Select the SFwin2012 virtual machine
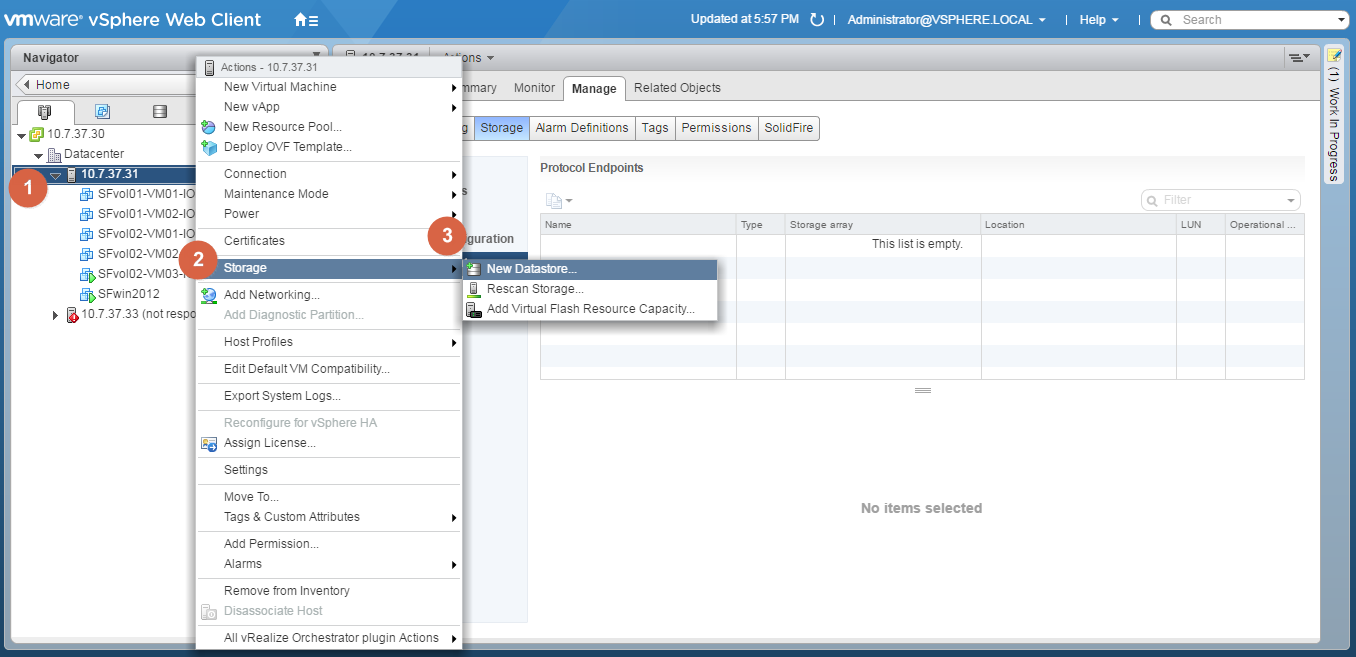The height and width of the screenshot is (657, 1356). click(128, 294)
